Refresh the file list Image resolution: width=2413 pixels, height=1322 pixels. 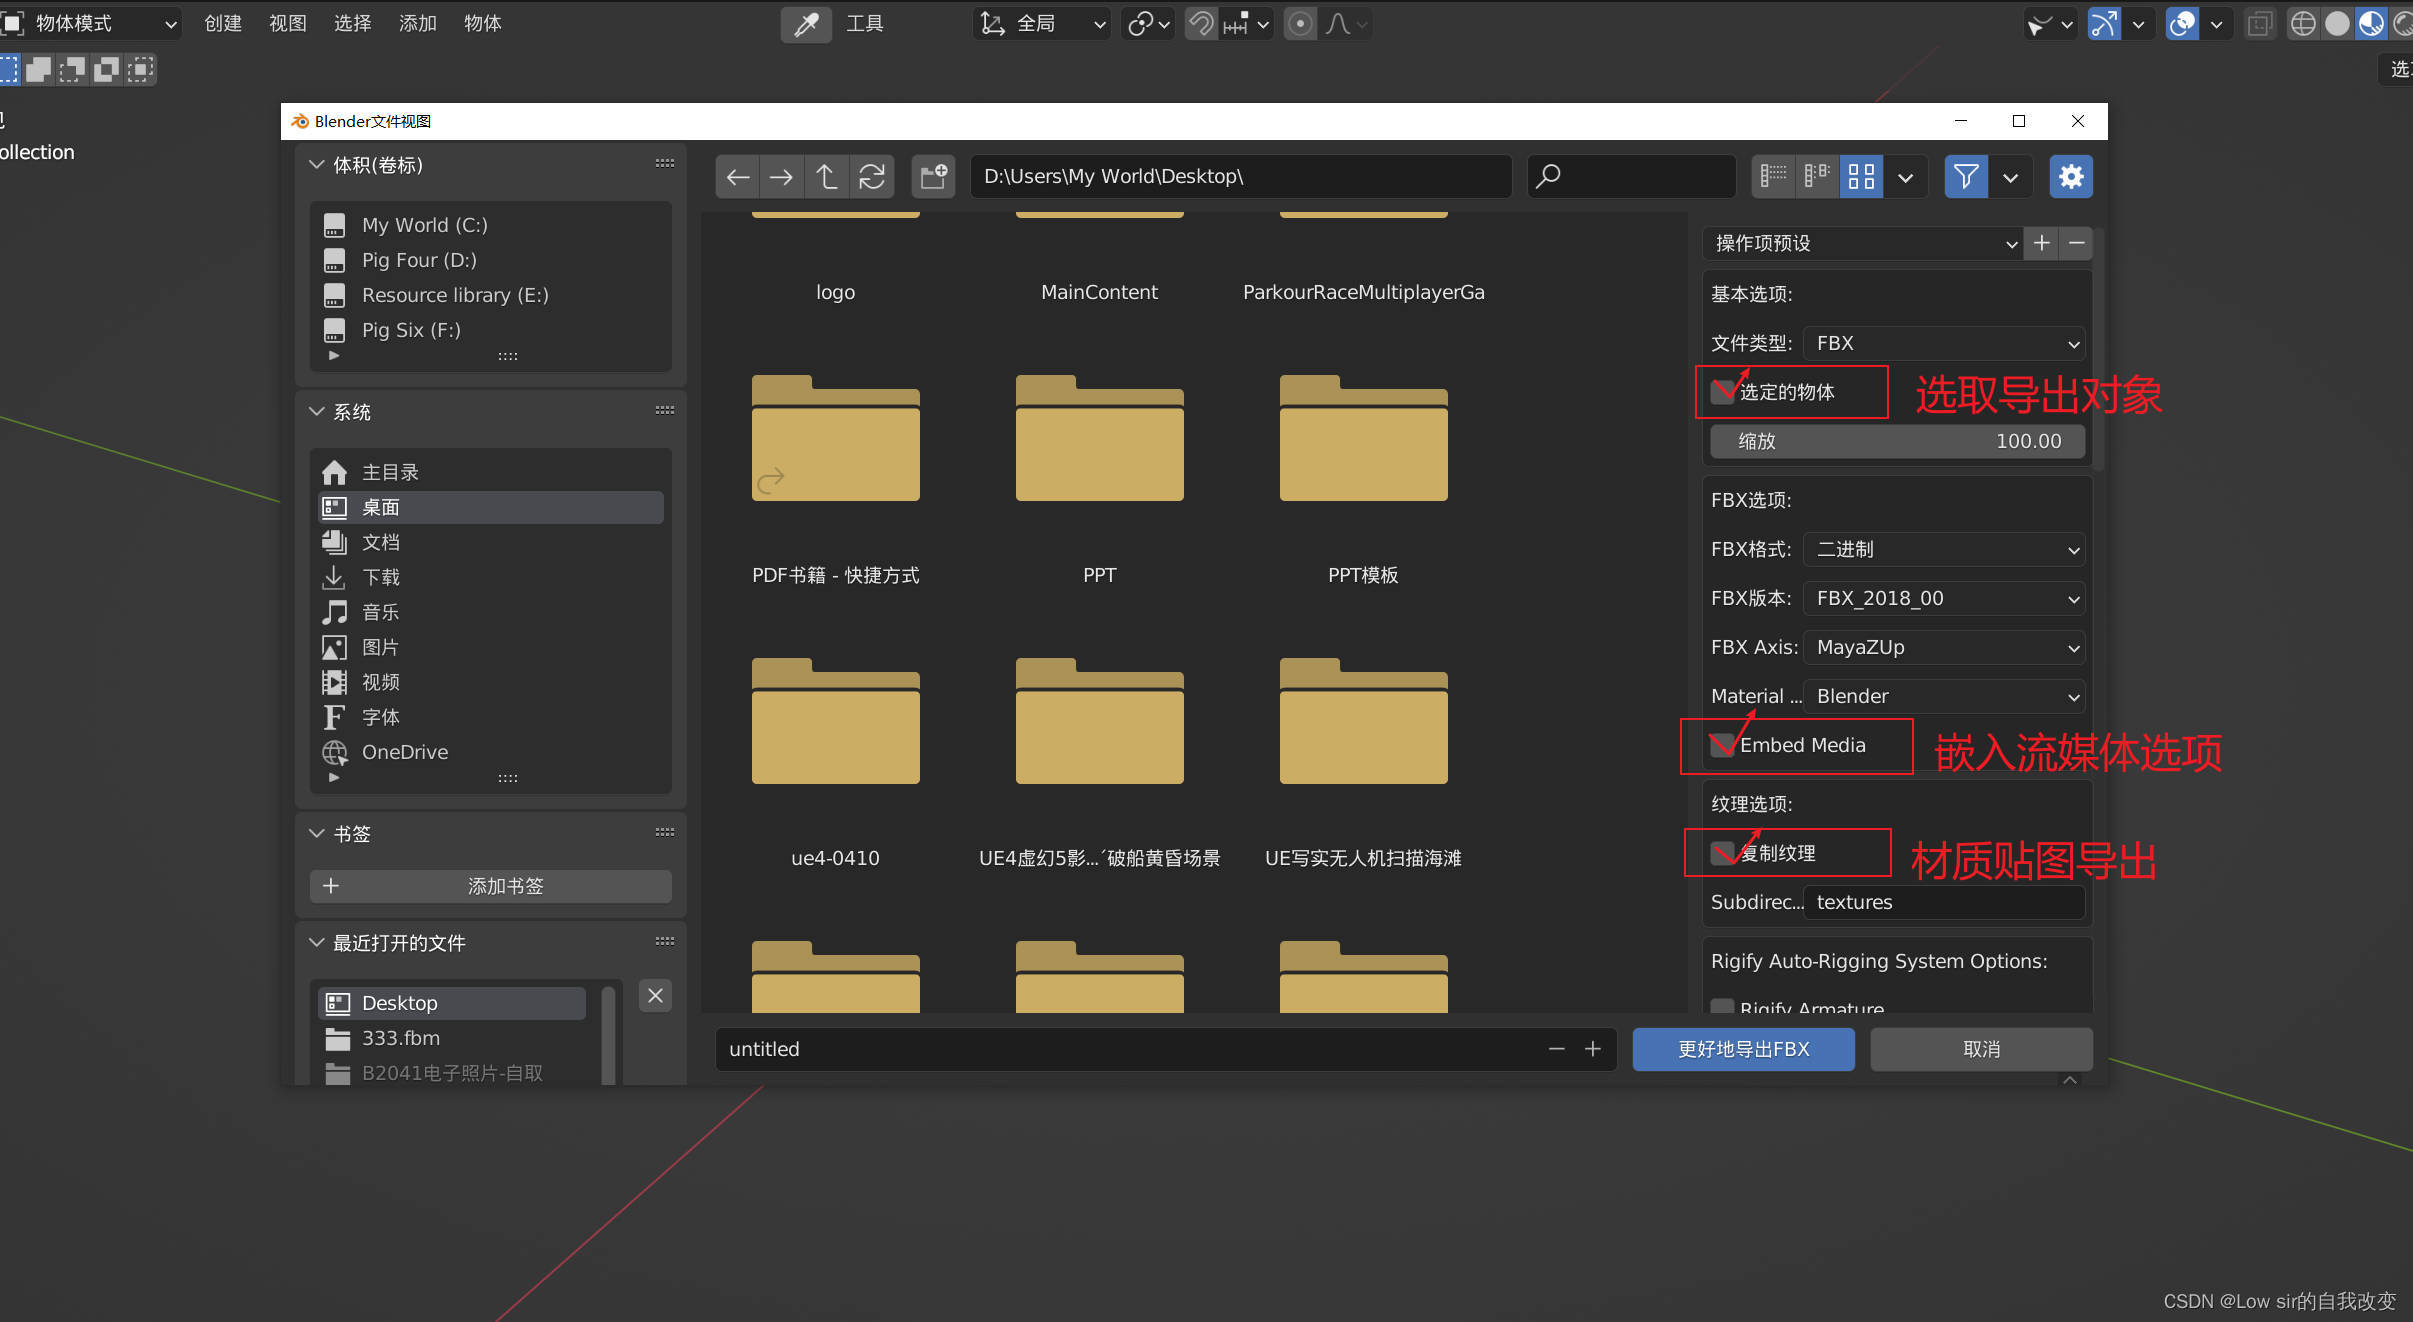click(872, 177)
